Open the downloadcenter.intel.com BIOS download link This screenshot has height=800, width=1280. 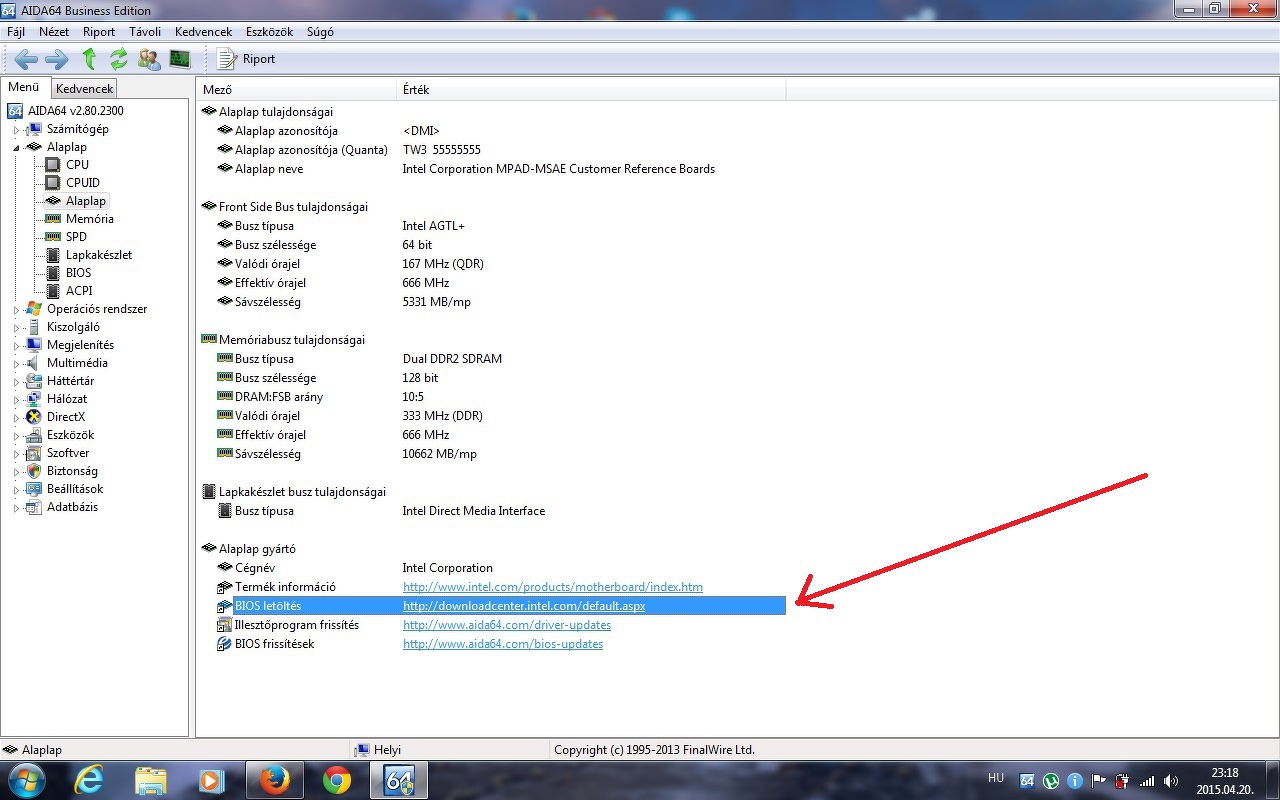click(524, 606)
